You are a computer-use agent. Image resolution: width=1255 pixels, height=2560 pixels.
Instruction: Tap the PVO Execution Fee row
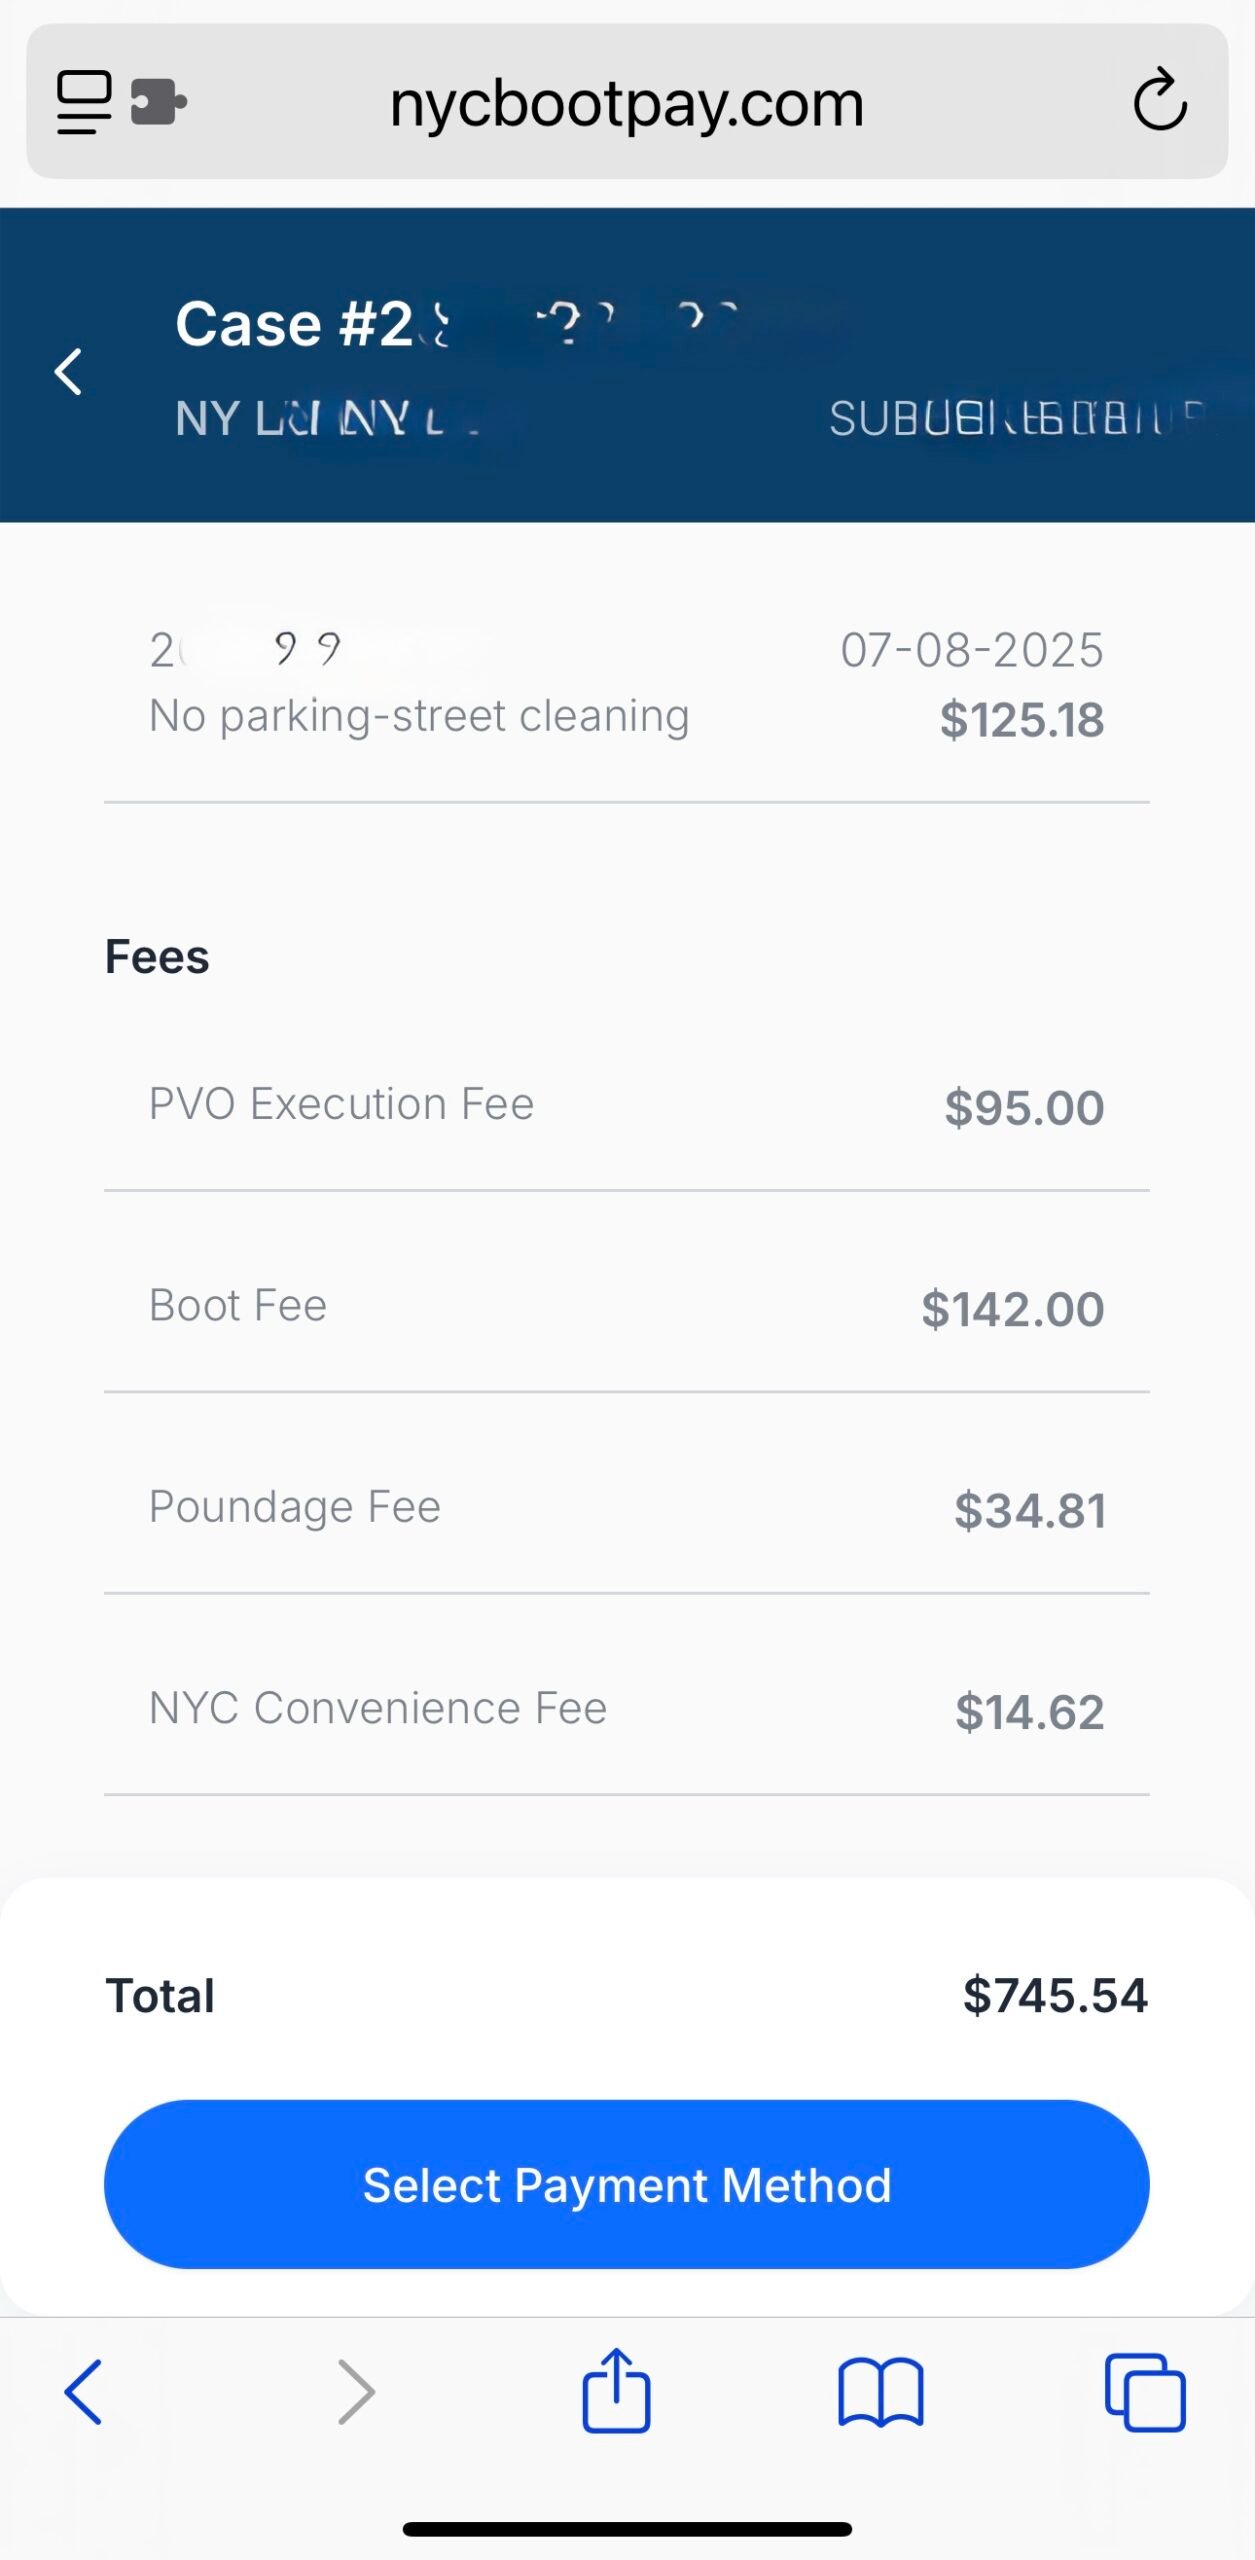[626, 1105]
